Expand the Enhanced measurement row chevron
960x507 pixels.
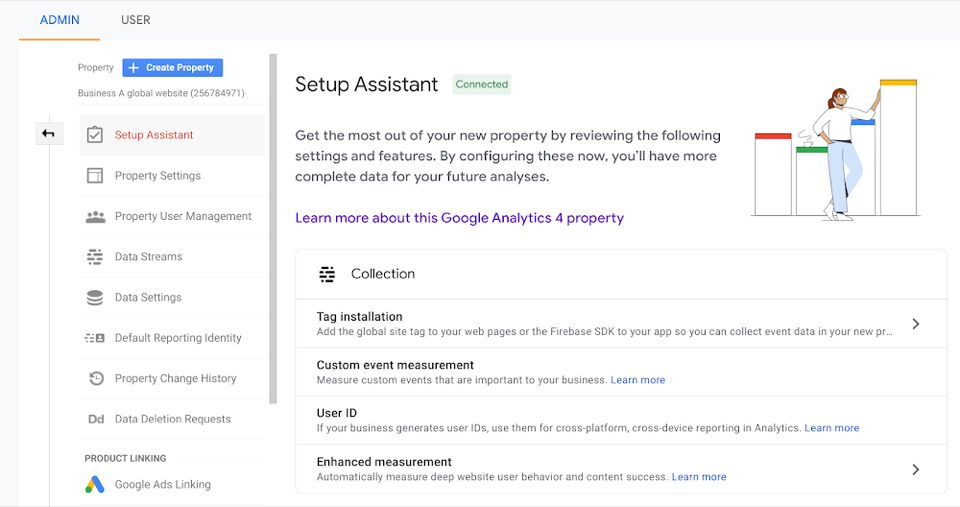click(915, 470)
